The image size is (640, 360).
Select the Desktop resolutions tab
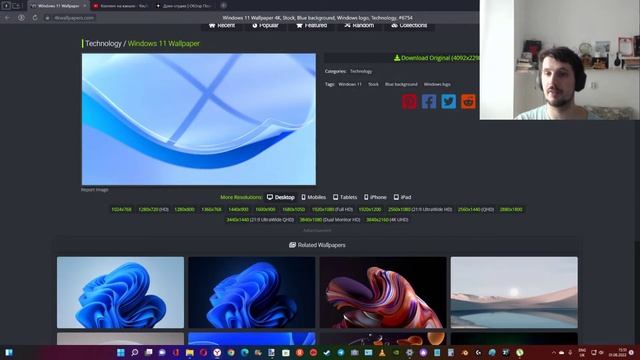[x=280, y=197]
